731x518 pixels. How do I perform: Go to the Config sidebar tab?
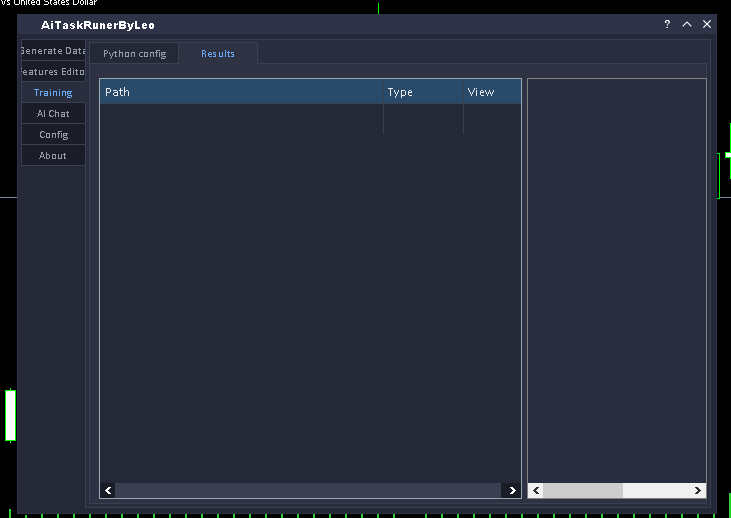coord(53,135)
